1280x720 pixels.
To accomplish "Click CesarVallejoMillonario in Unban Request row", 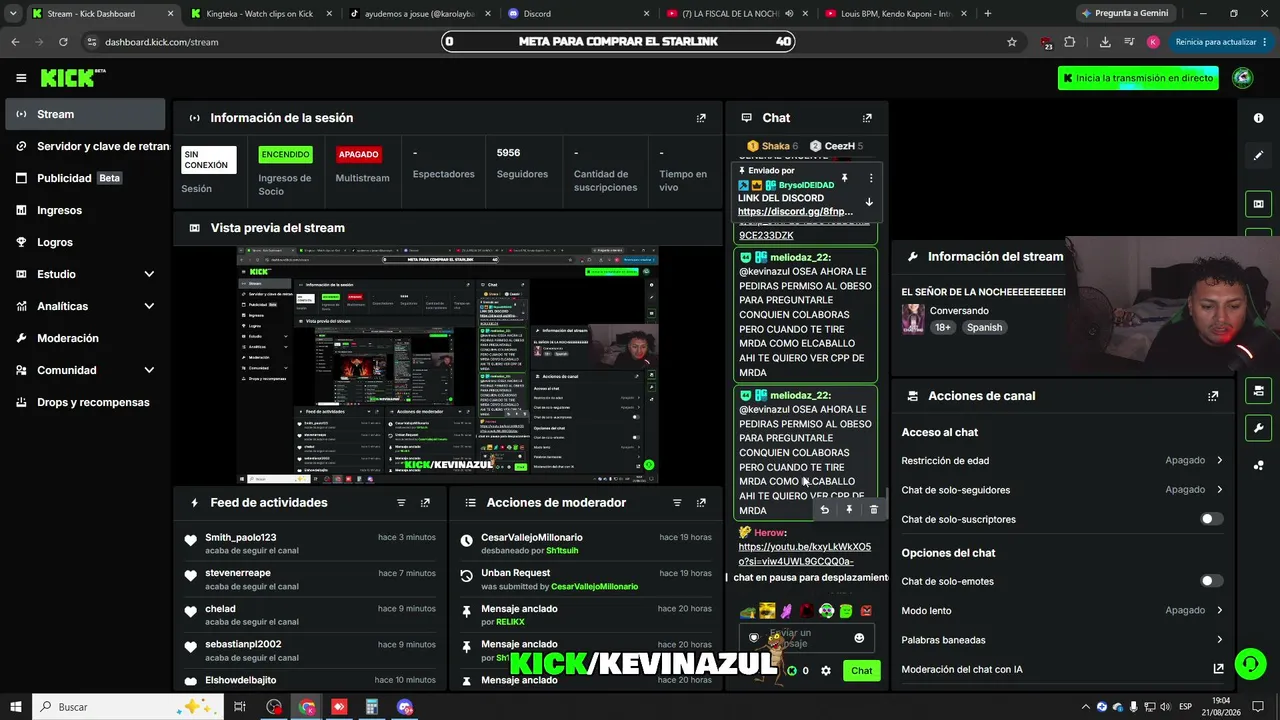I will [594, 586].
